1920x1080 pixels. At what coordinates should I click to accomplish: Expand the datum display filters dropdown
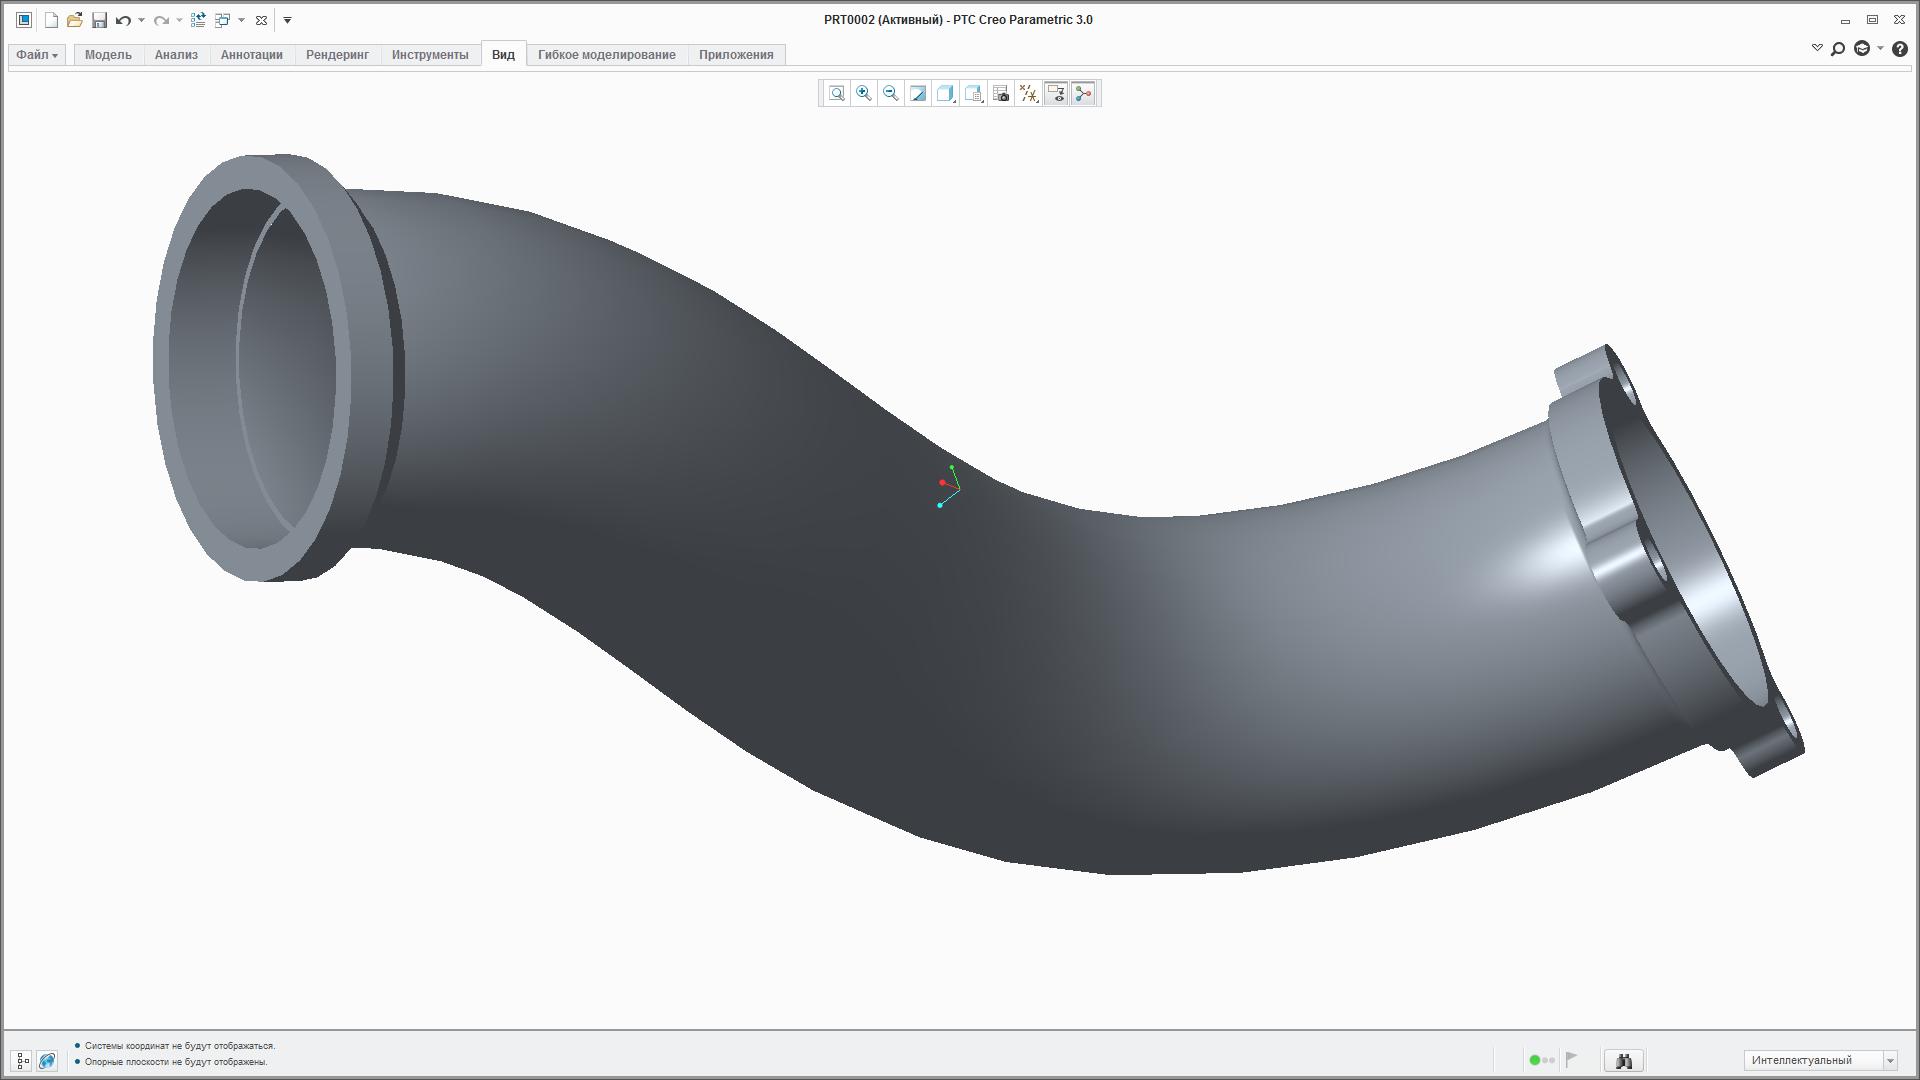point(1029,94)
